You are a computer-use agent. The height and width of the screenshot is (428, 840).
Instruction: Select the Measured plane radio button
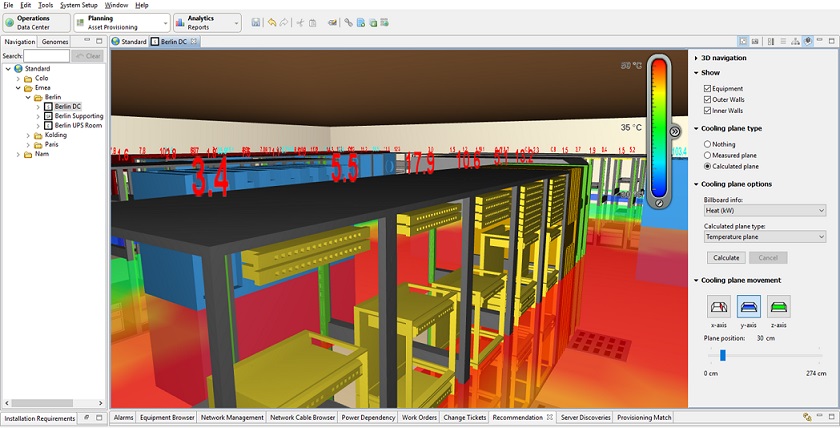click(707, 155)
